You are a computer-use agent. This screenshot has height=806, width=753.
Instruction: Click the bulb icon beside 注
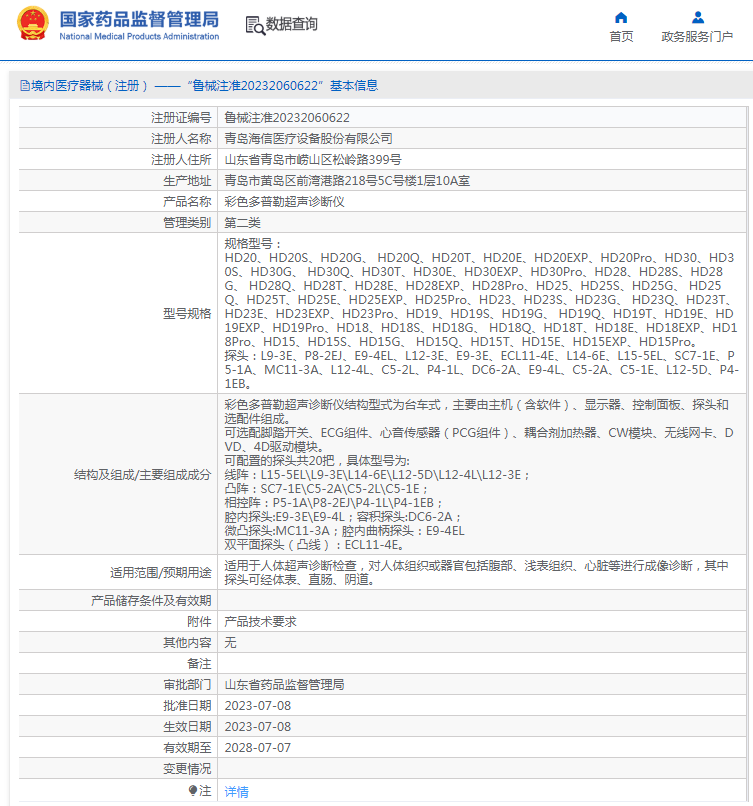coord(193,790)
